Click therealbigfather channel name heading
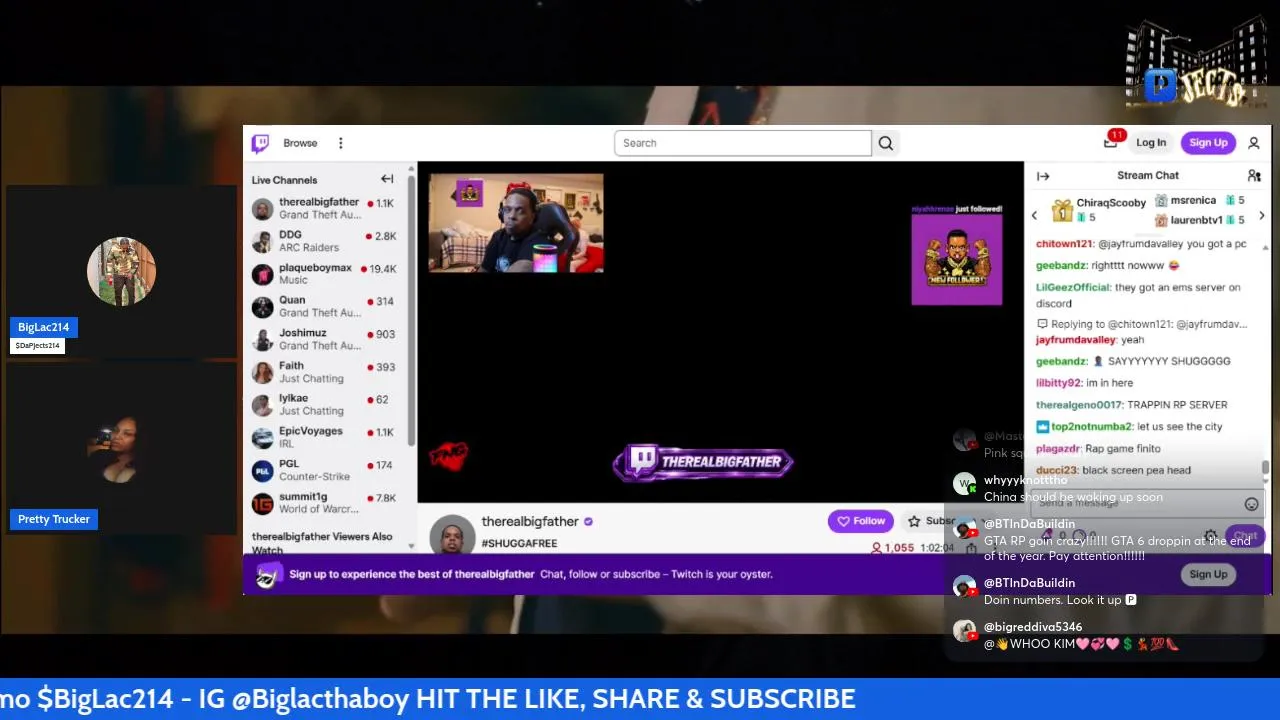The width and height of the screenshot is (1280, 720). (530, 521)
